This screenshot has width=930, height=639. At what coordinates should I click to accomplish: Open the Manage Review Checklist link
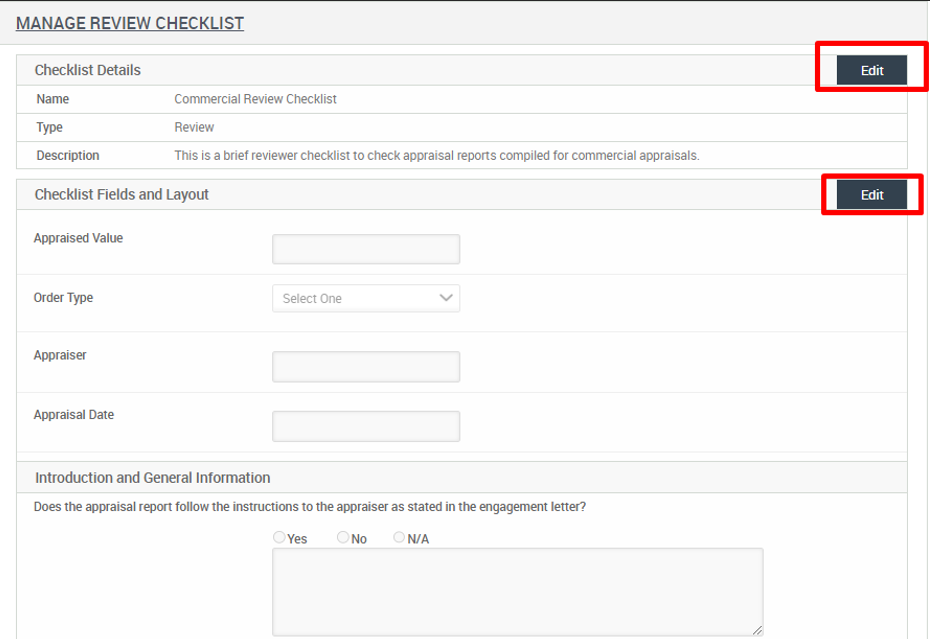pos(130,22)
